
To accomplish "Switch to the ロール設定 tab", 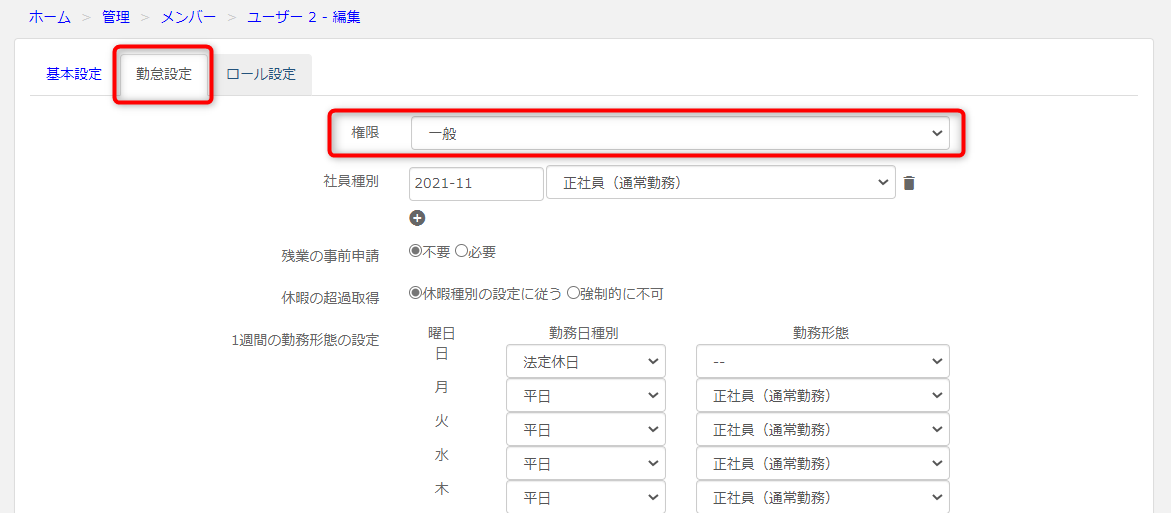I will 261,75.
